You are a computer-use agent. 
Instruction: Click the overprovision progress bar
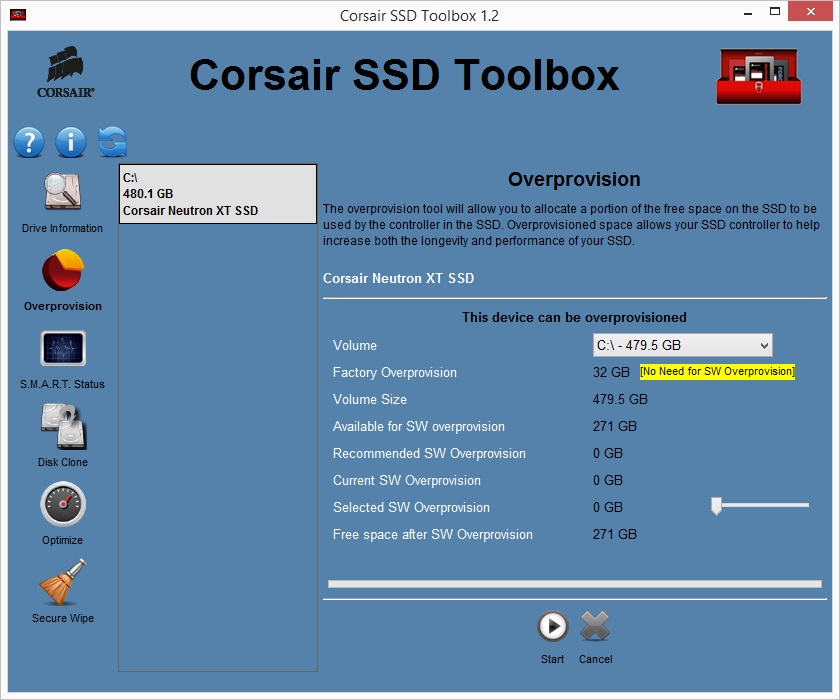tap(575, 584)
